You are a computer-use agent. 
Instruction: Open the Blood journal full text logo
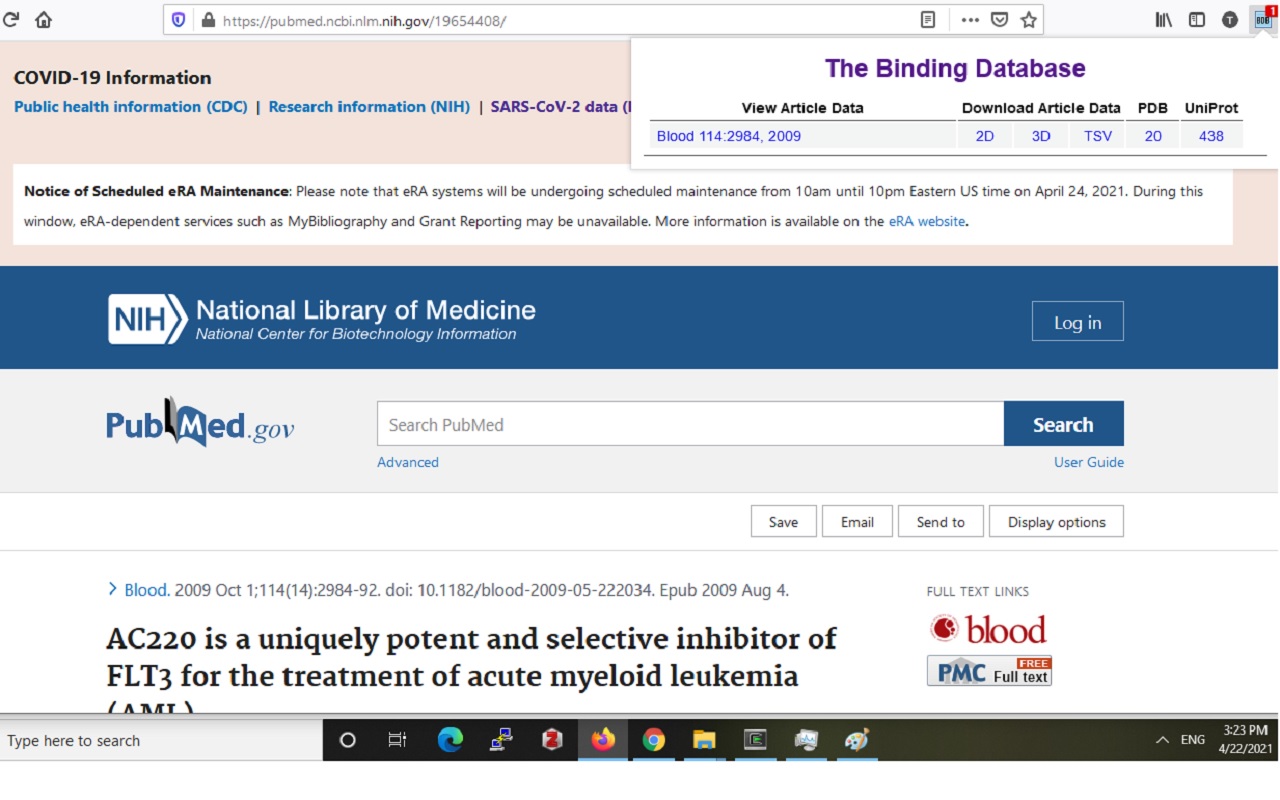coord(988,629)
